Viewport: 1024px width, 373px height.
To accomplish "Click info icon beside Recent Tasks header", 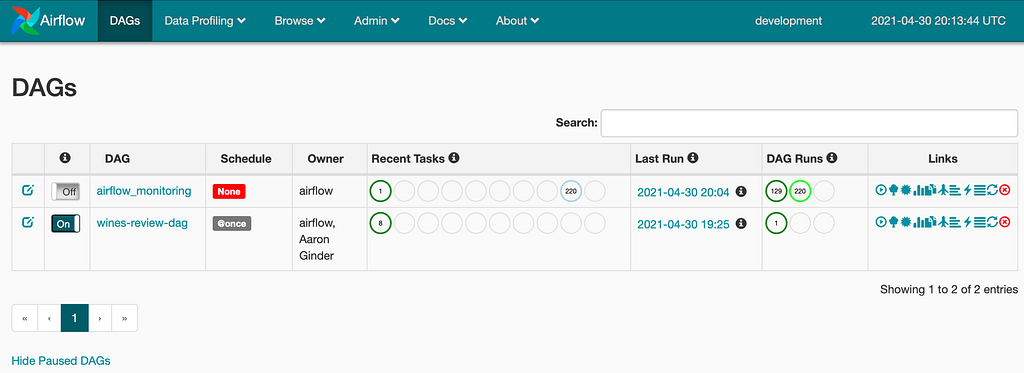I will (x=454, y=158).
